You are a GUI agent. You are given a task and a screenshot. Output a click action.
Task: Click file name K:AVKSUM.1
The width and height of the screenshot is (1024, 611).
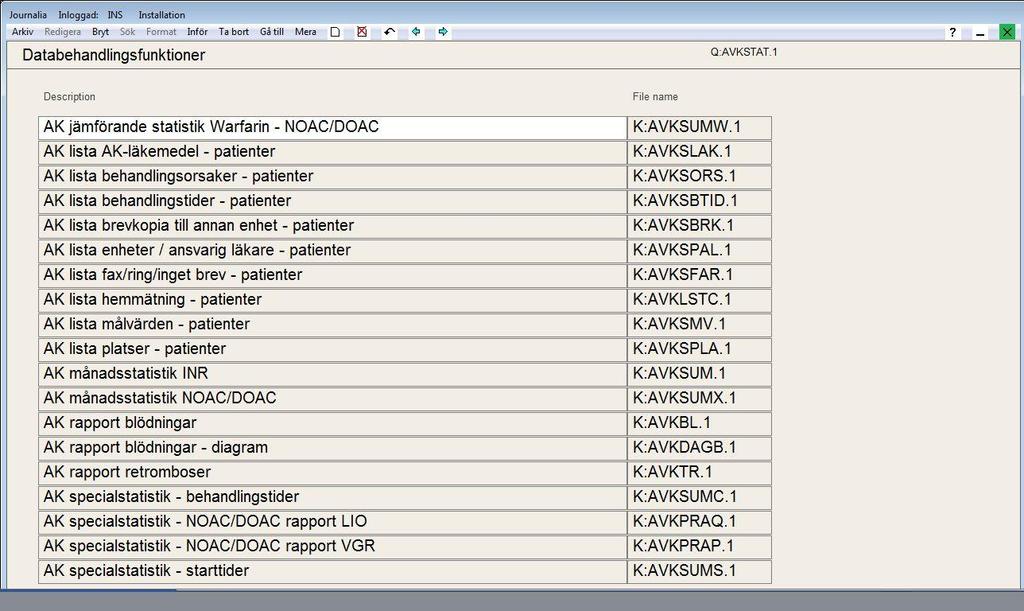(x=699, y=374)
